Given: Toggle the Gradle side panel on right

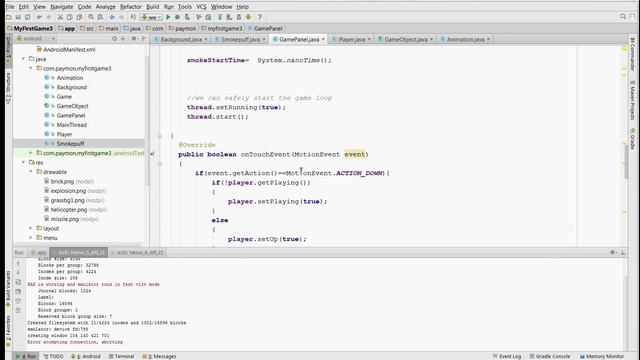Looking at the screenshot, I should click(632, 139).
